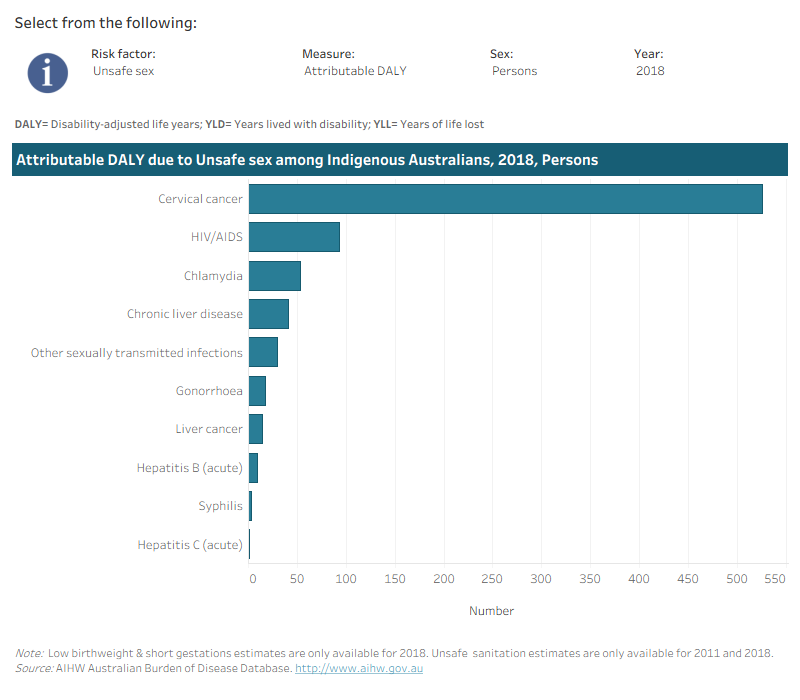Open the Sex dropdown showing Persons
Image resolution: width=800 pixels, height=700 pixels.
(514, 71)
